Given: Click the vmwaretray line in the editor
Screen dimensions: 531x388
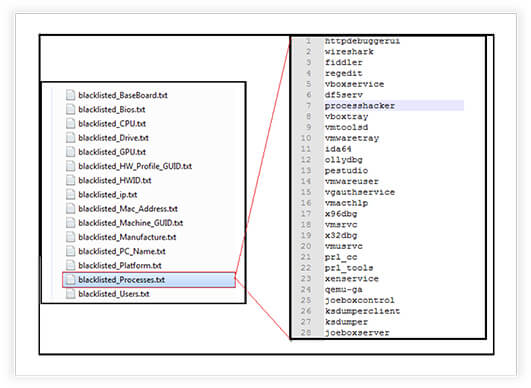Looking at the screenshot, I should click(x=352, y=138).
